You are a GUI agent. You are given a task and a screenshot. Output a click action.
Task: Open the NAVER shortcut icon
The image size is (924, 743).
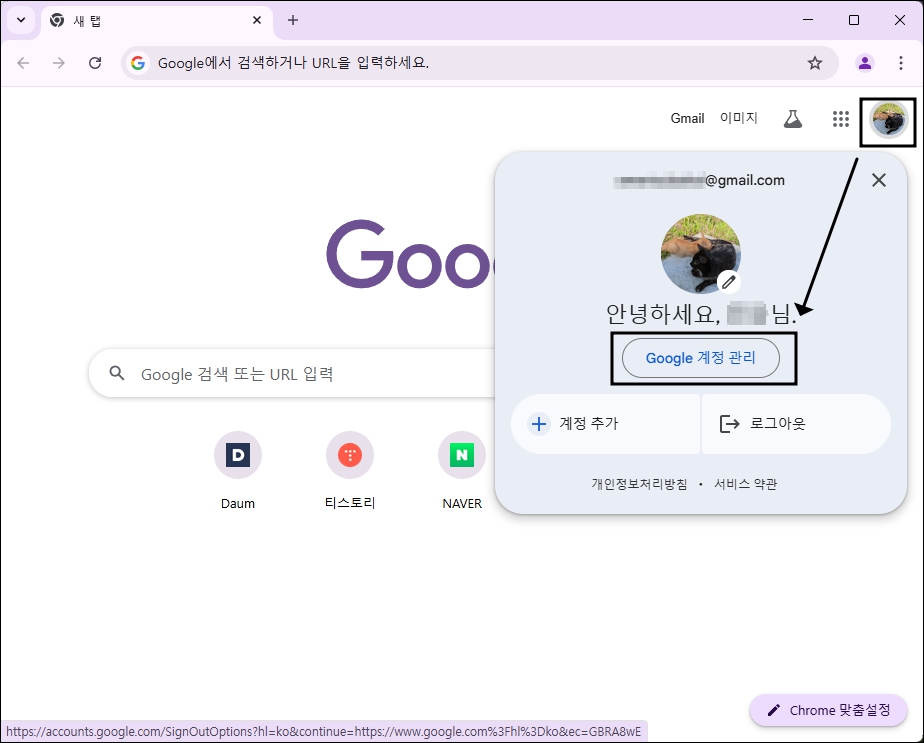click(461, 454)
